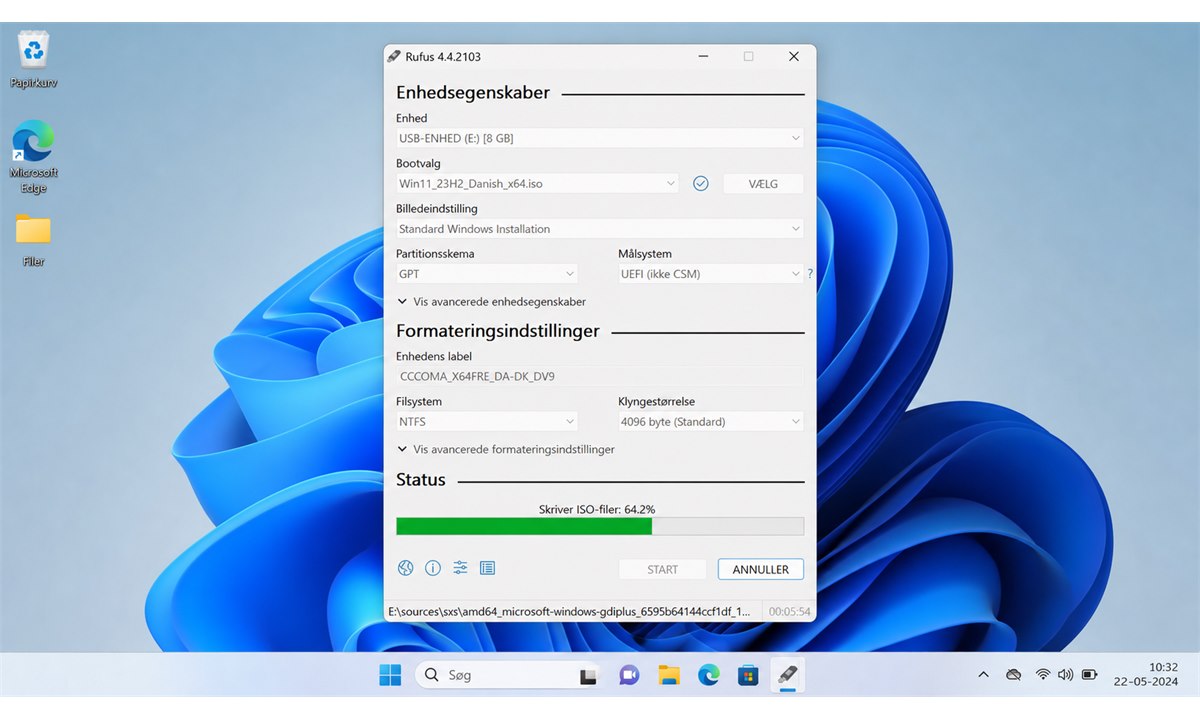Click the elapsed time 00:05:54

click(x=789, y=611)
